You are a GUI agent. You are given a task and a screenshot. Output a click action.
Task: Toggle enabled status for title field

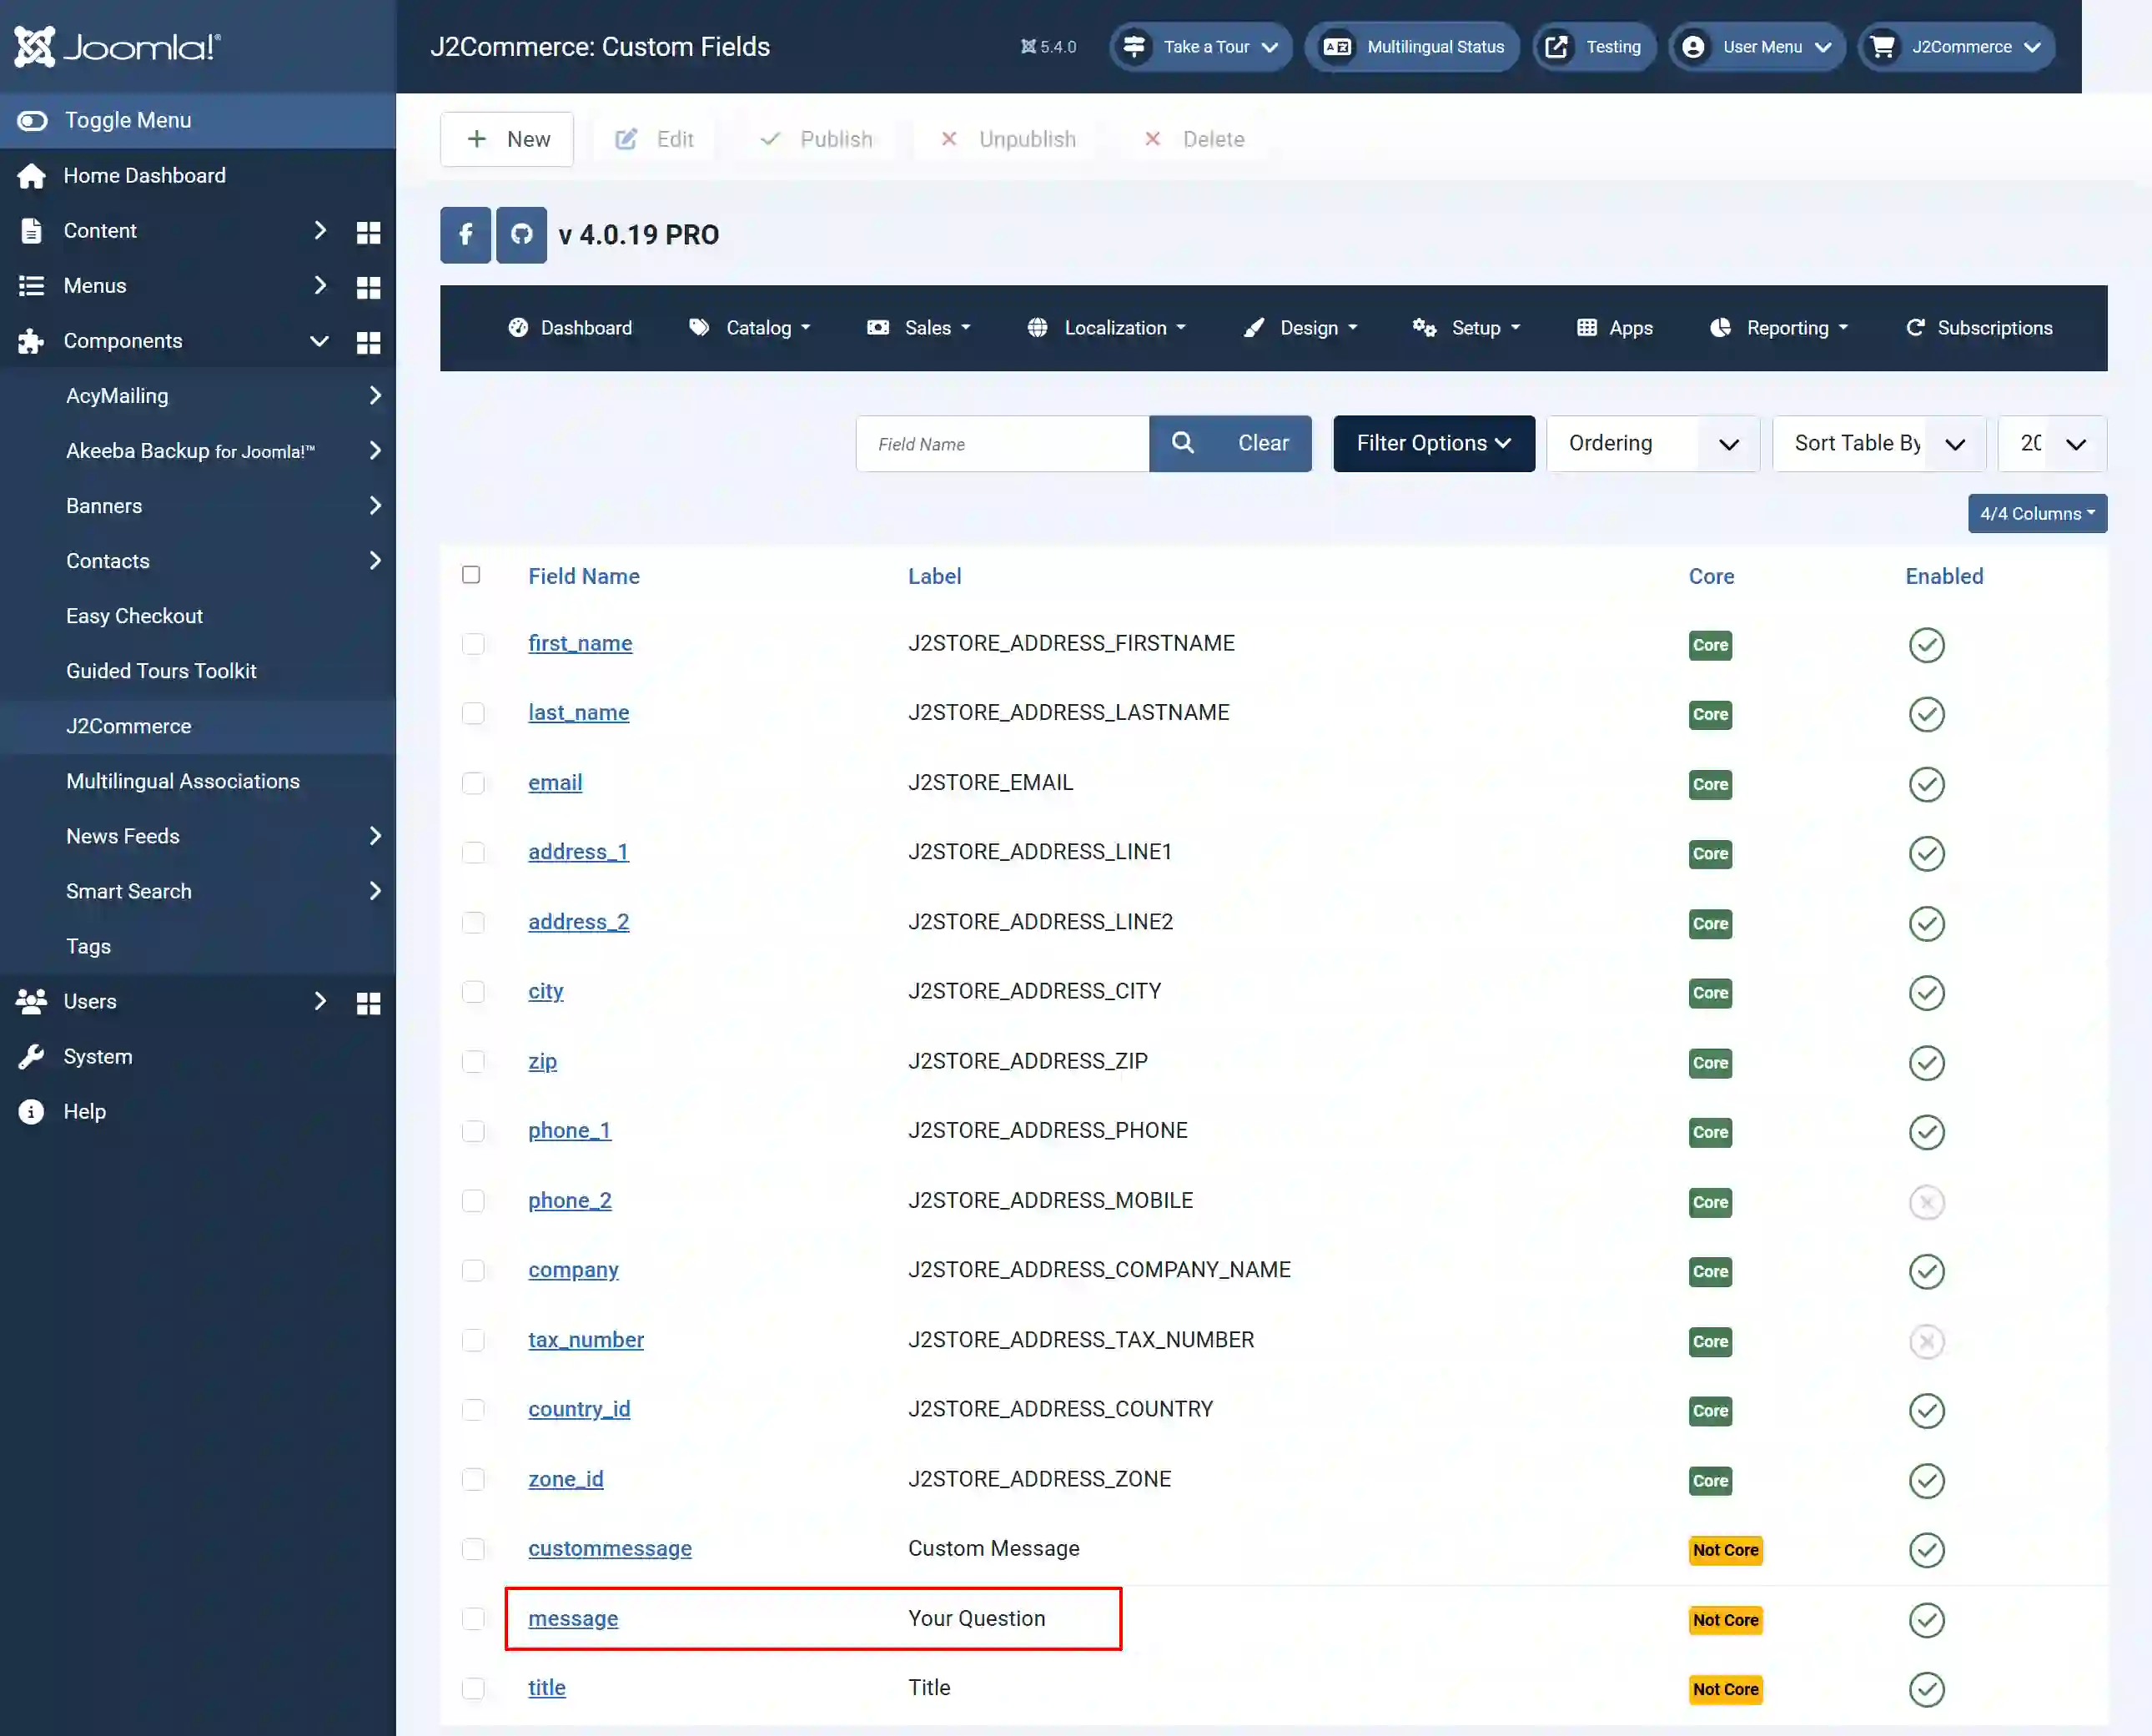click(1926, 1689)
